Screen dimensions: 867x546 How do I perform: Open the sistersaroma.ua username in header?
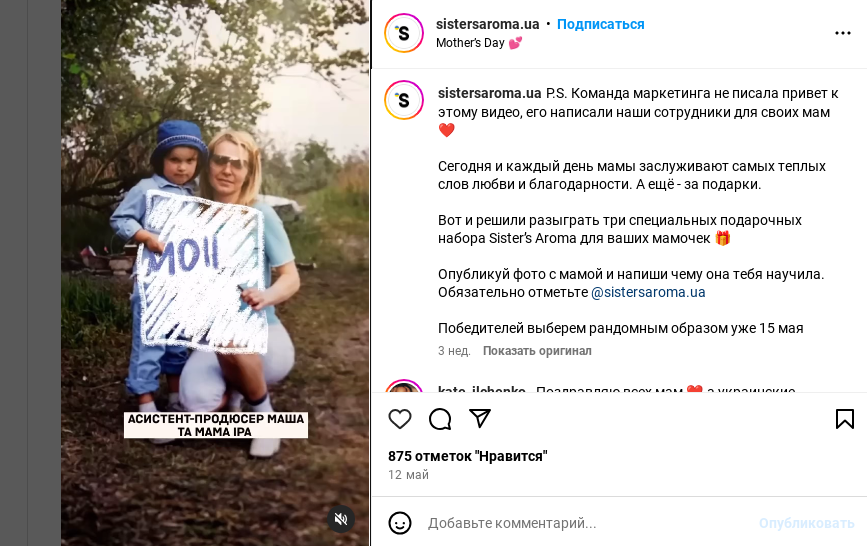[487, 24]
